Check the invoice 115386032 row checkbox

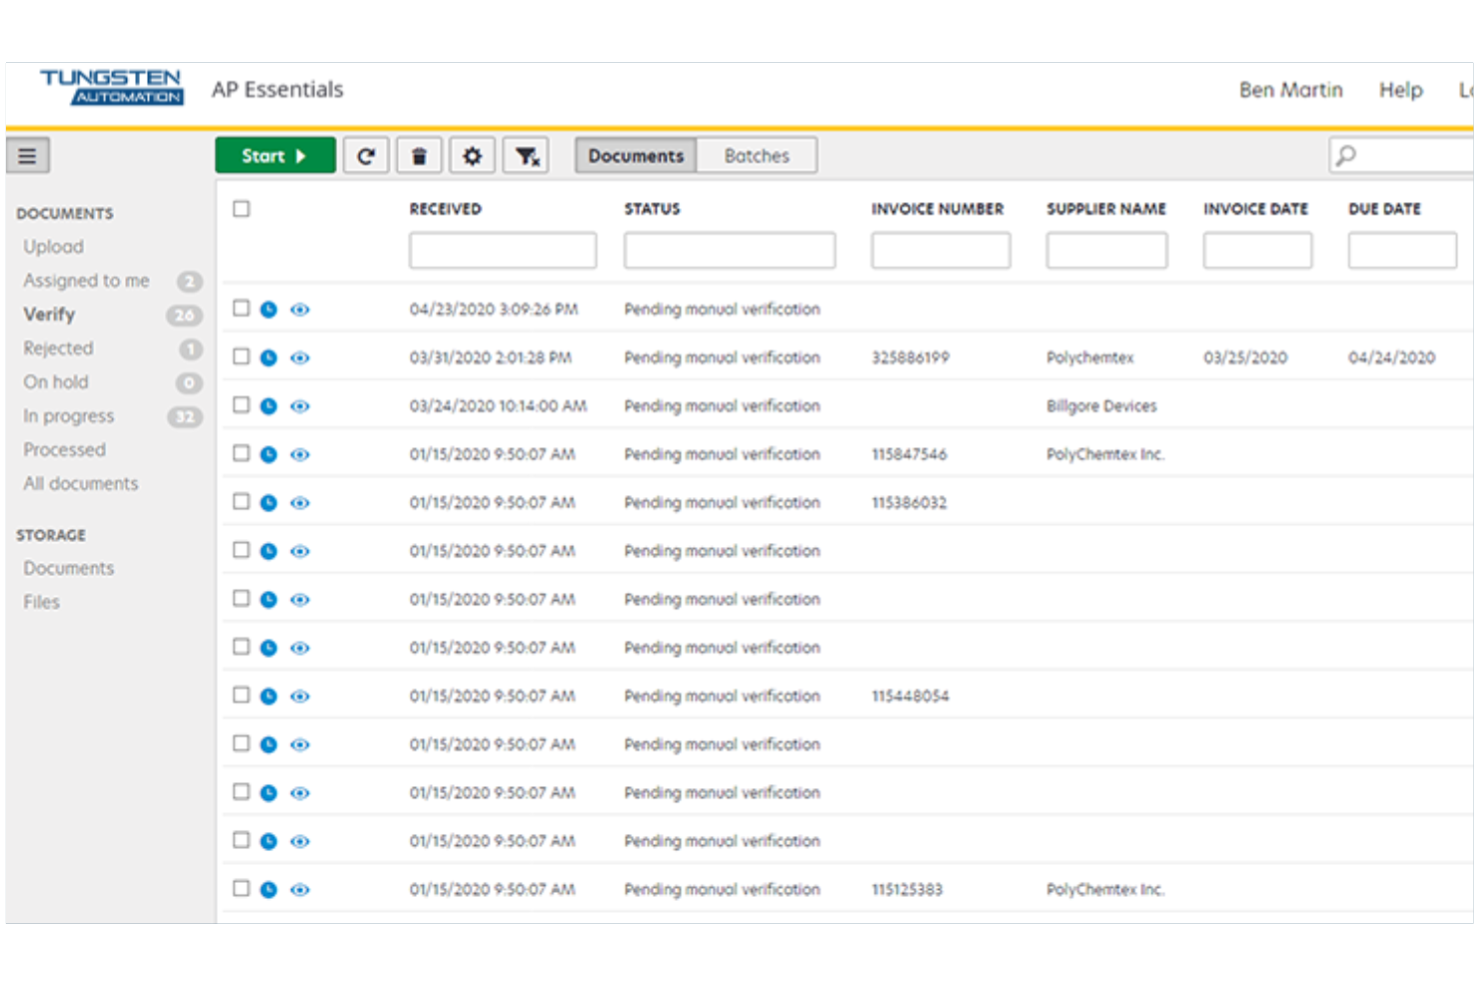(x=241, y=501)
